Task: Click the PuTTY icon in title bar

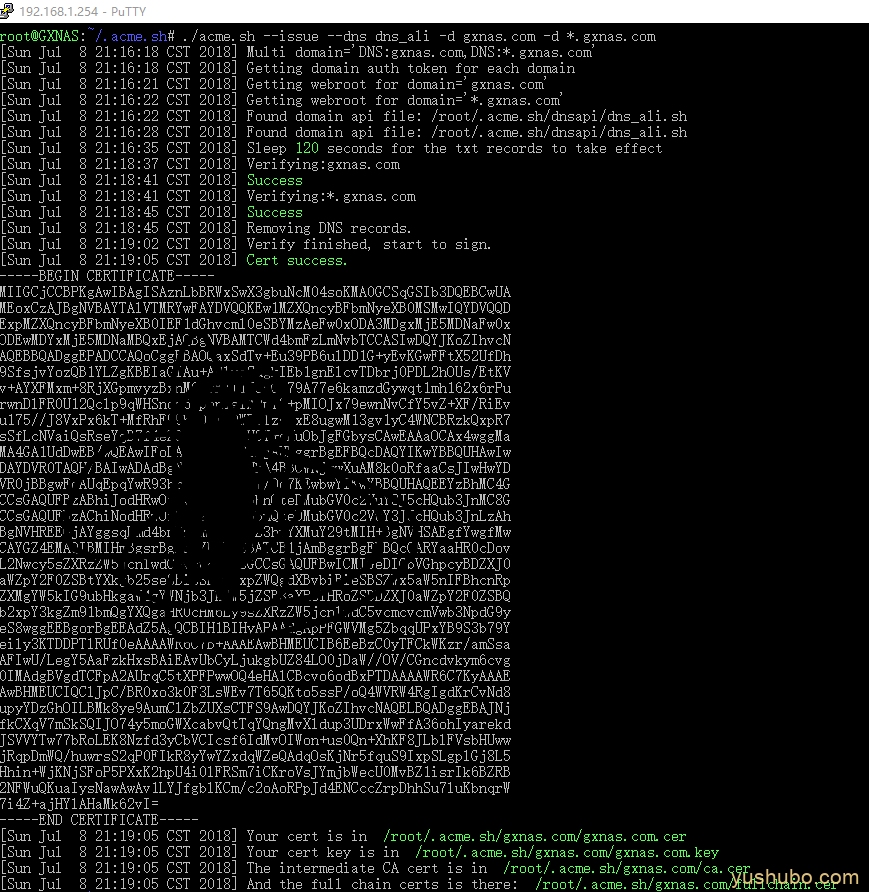Action: point(10,11)
